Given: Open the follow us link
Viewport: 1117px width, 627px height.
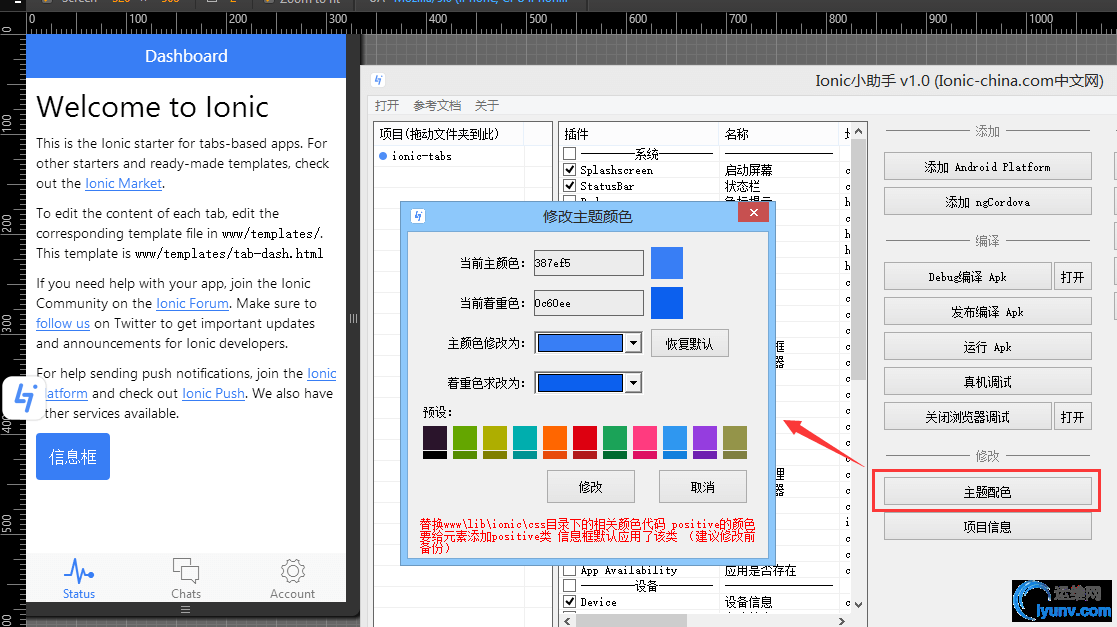Looking at the screenshot, I should tap(63, 323).
